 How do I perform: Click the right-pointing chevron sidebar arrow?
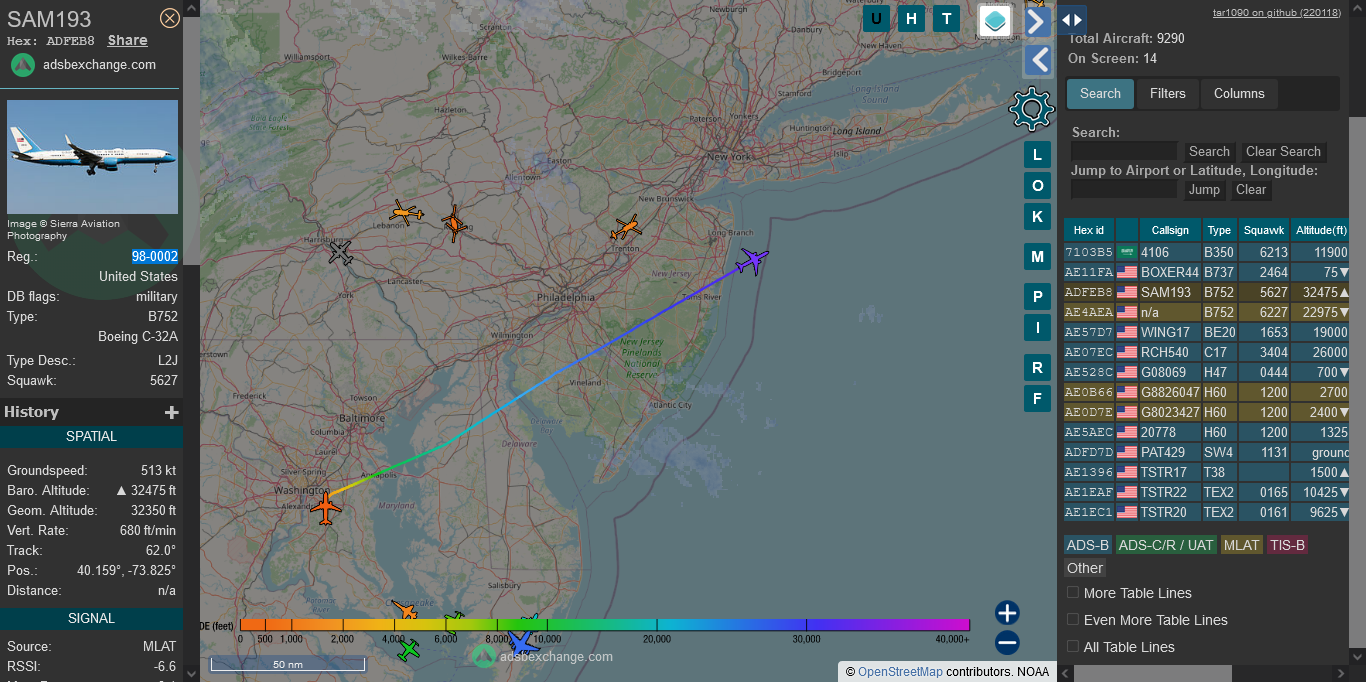click(x=1038, y=21)
